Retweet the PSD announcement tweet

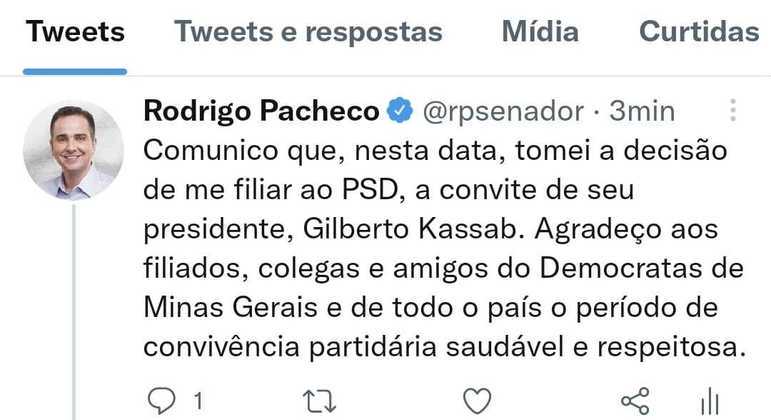[x=318, y=401]
